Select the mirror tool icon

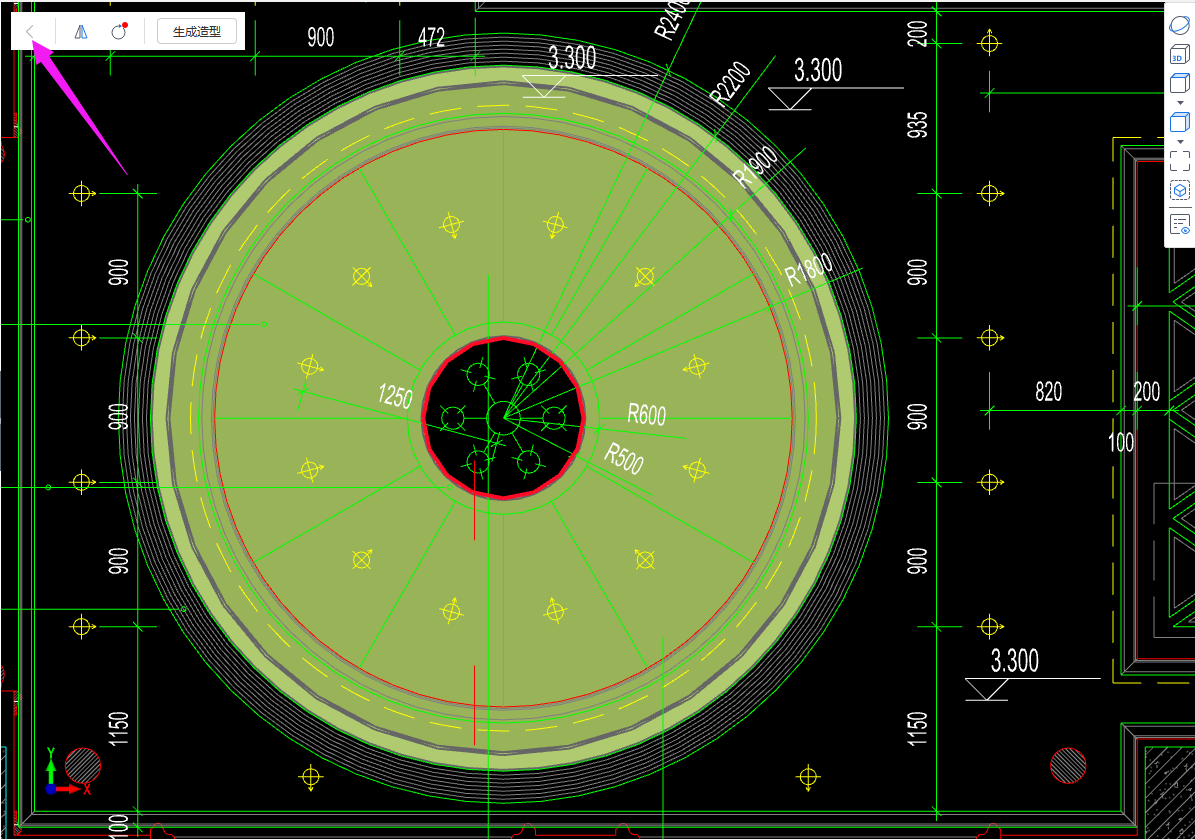[x=81, y=31]
